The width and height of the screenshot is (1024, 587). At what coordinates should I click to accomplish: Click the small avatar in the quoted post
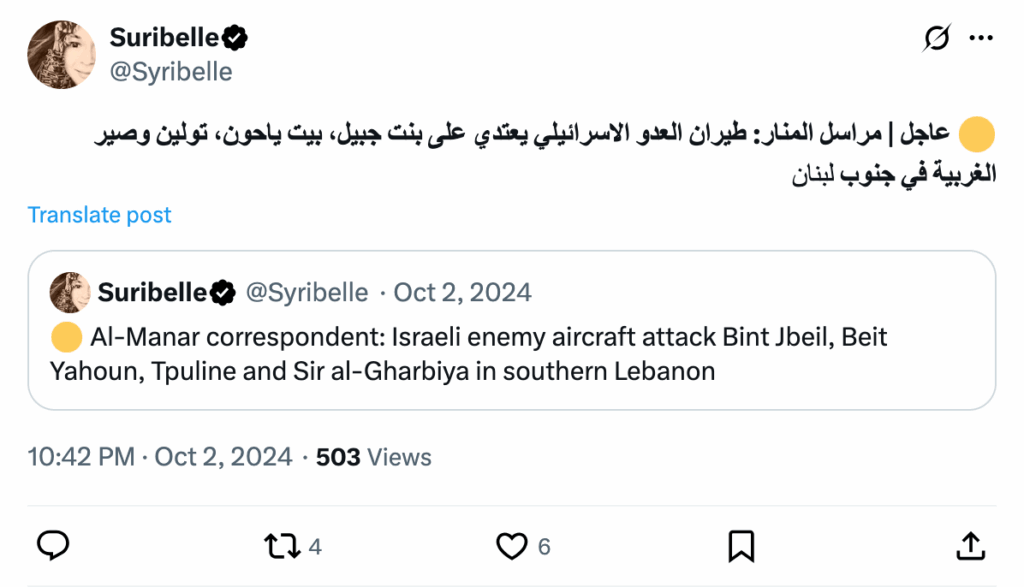point(71,292)
